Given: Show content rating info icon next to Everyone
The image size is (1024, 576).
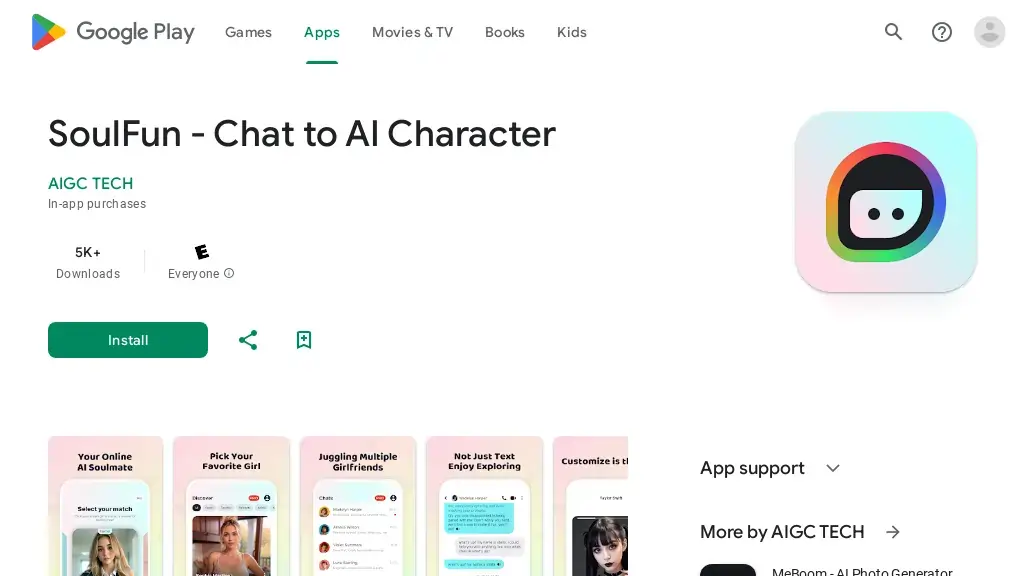Looking at the screenshot, I should (229, 273).
